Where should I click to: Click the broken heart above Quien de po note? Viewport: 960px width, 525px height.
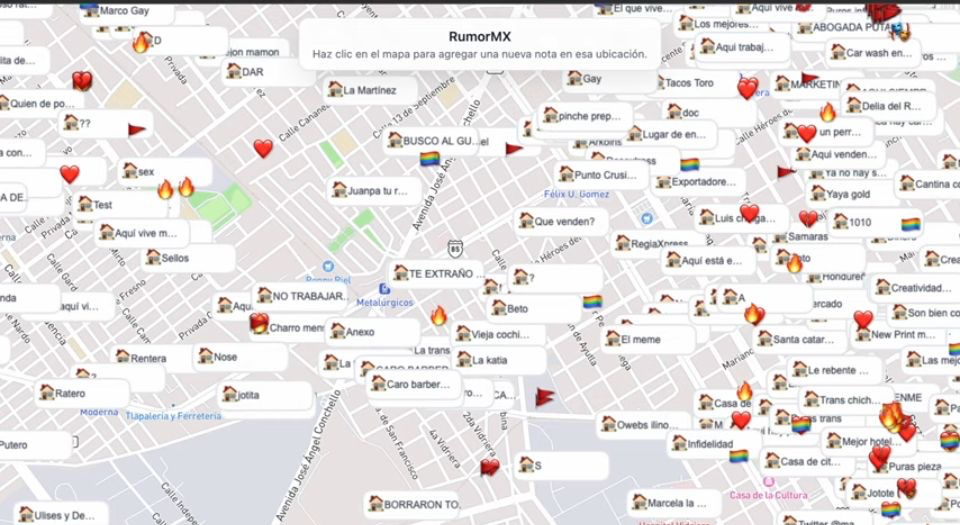(x=82, y=80)
